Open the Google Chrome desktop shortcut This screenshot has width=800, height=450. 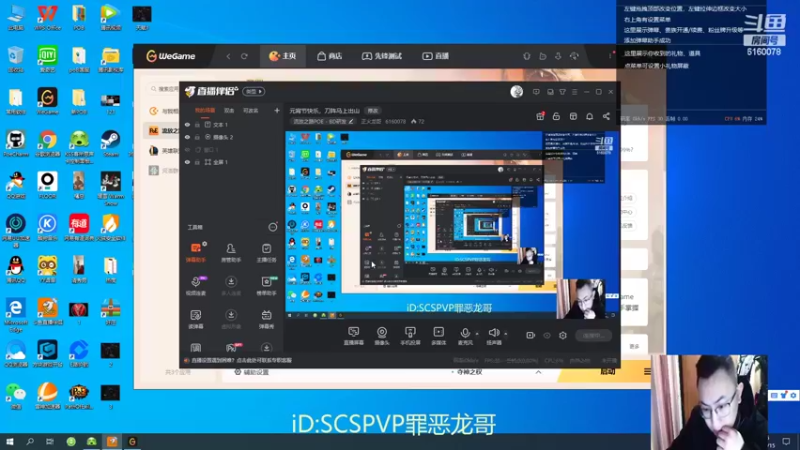[x=47, y=143]
